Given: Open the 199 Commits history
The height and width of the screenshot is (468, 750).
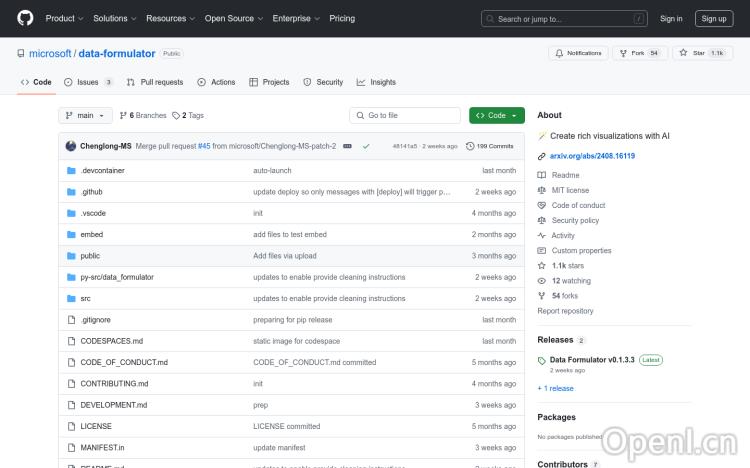Looking at the screenshot, I should click(490, 146).
